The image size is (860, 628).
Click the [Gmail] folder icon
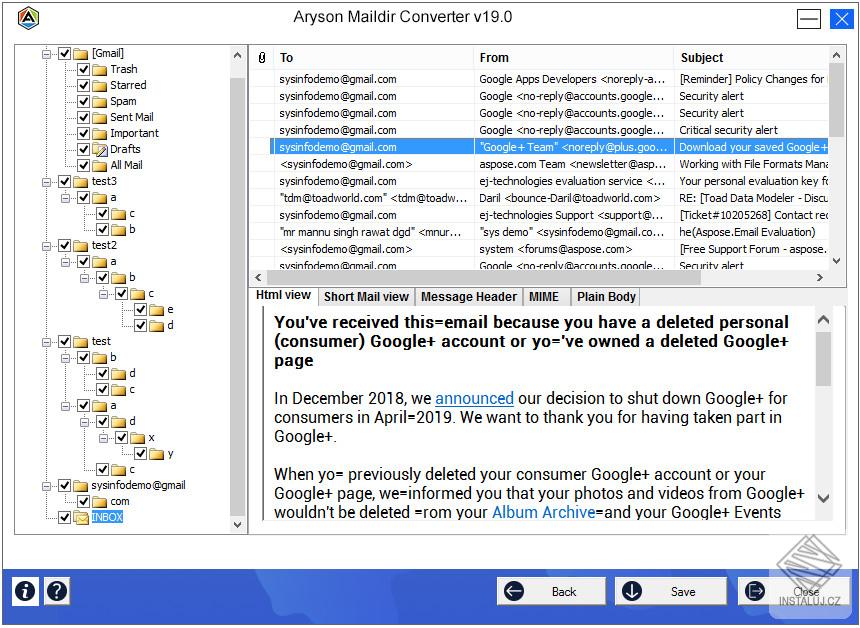point(81,54)
